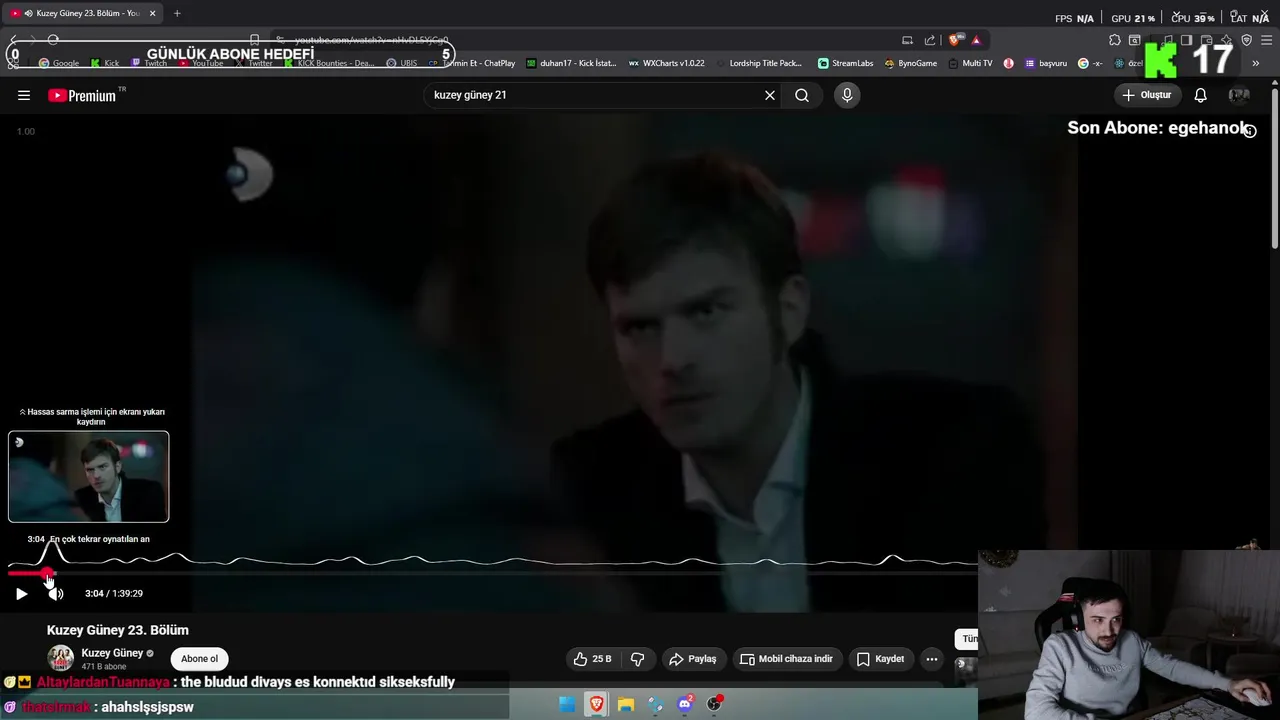Screen dimensions: 1280x720
Task: Open the notifications bell
Action: click(1200, 95)
